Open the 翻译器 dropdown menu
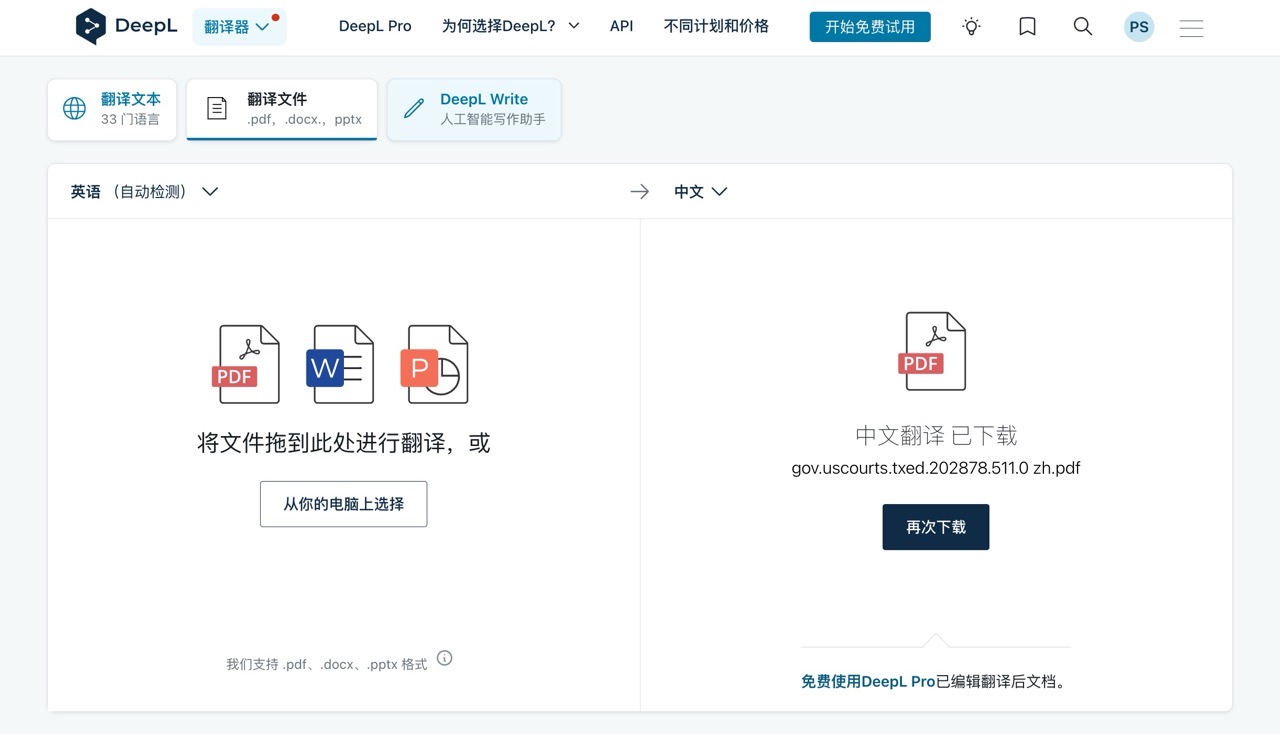1280x734 pixels. coord(239,27)
